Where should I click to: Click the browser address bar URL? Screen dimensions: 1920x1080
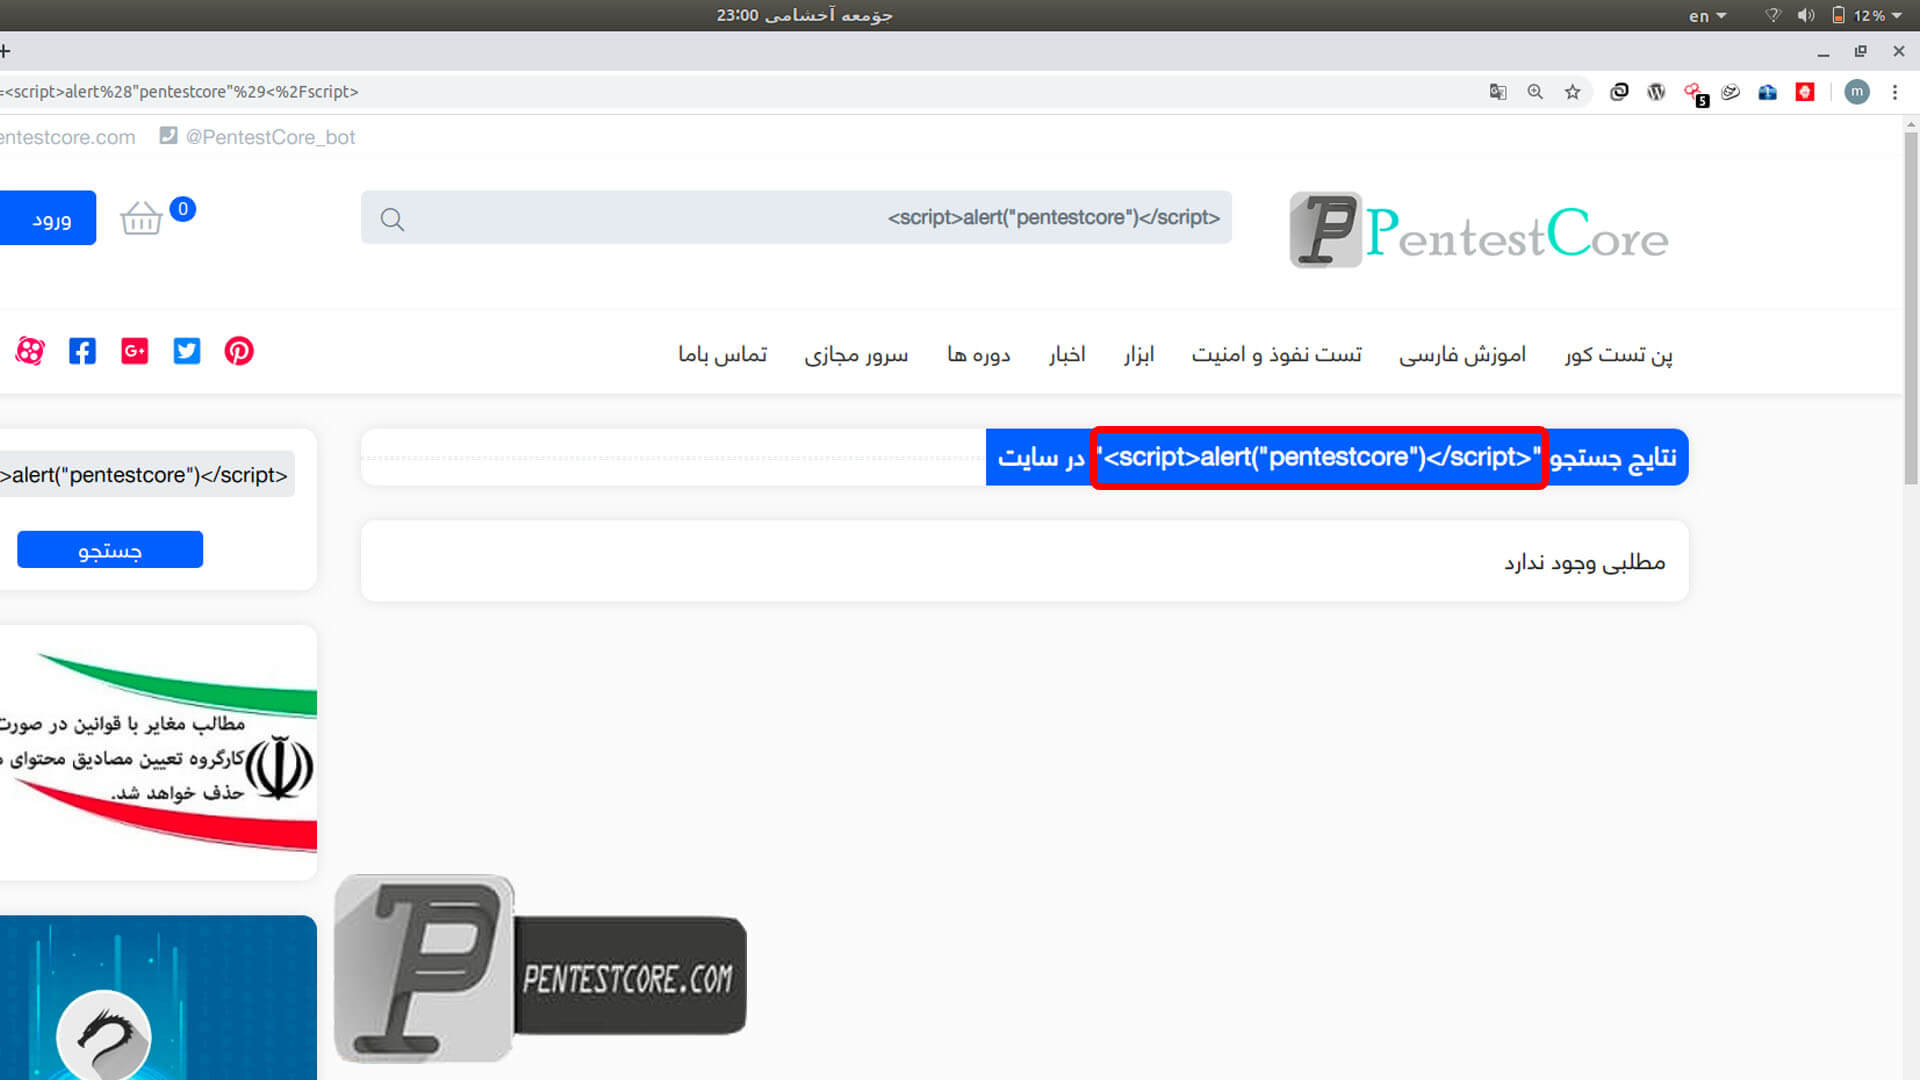click(179, 92)
